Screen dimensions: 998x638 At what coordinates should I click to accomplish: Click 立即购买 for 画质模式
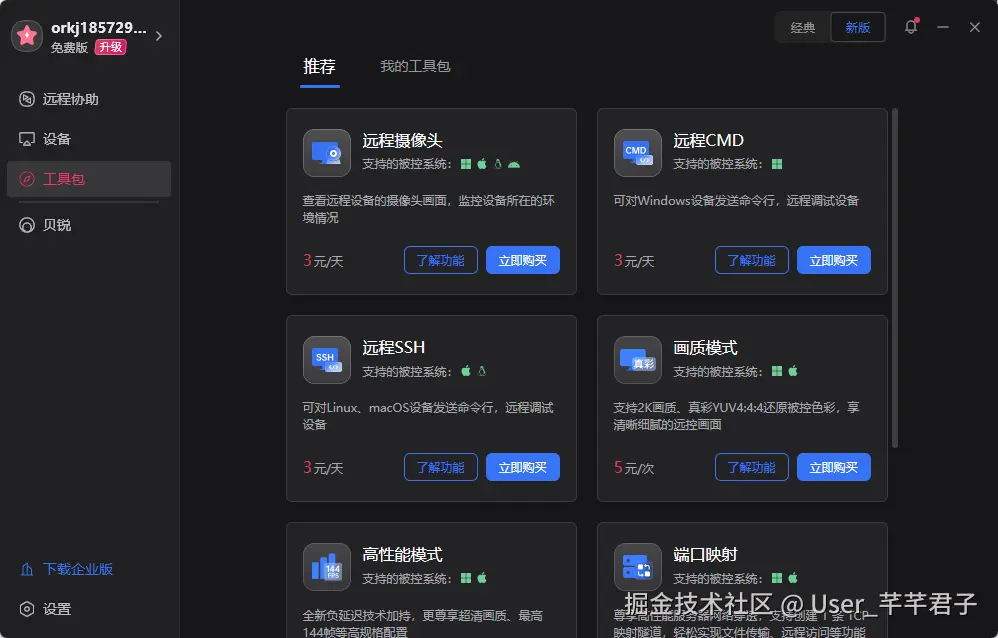[x=834, y=467]
